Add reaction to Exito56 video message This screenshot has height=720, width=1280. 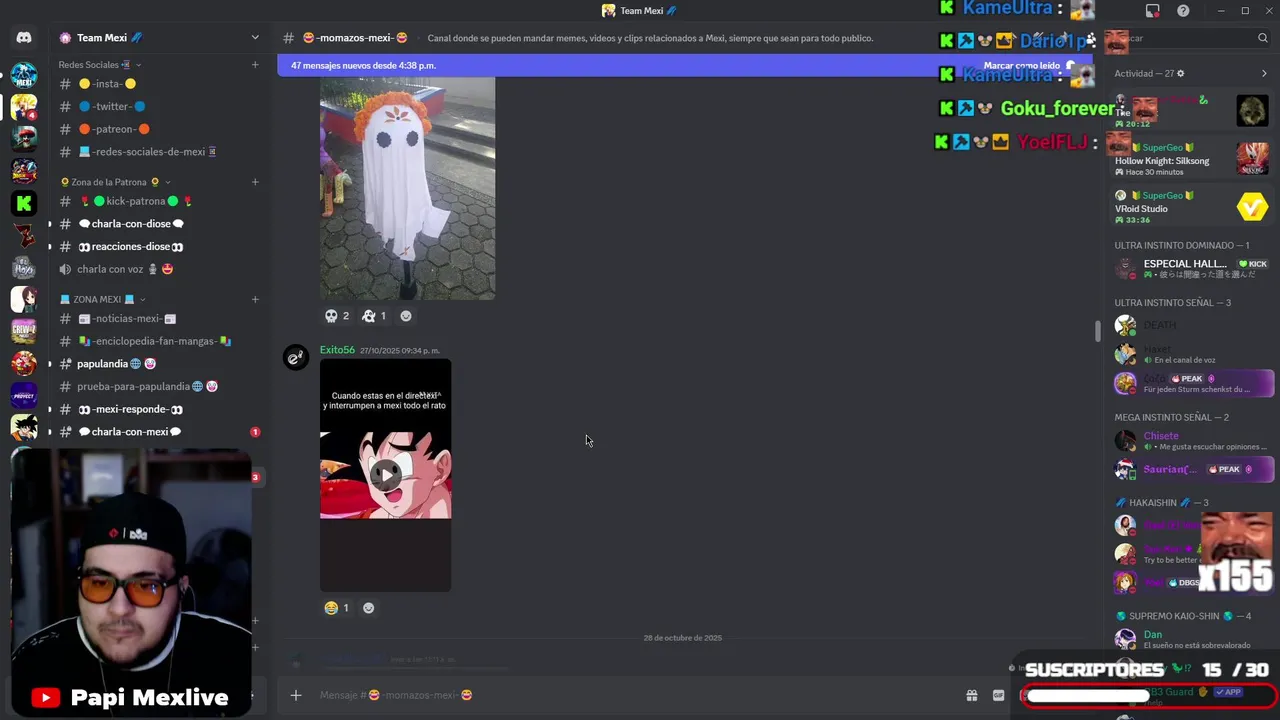point(369,608)
